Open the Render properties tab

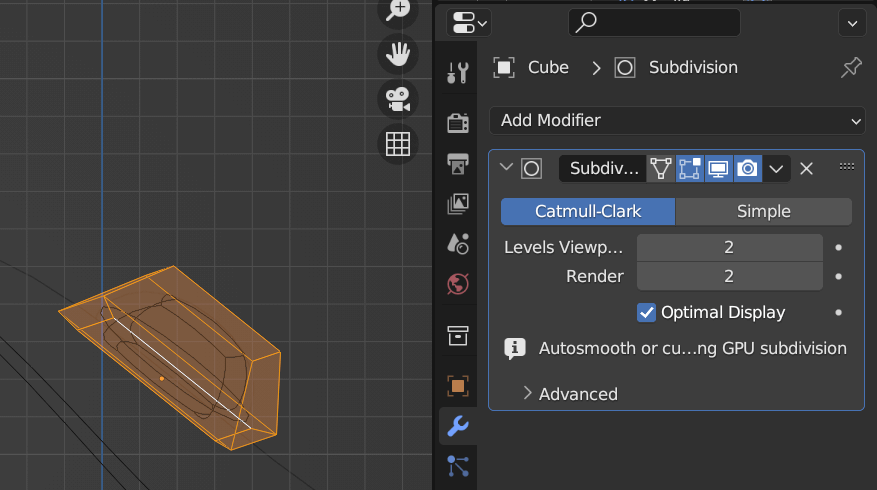(x=458, y=122)
